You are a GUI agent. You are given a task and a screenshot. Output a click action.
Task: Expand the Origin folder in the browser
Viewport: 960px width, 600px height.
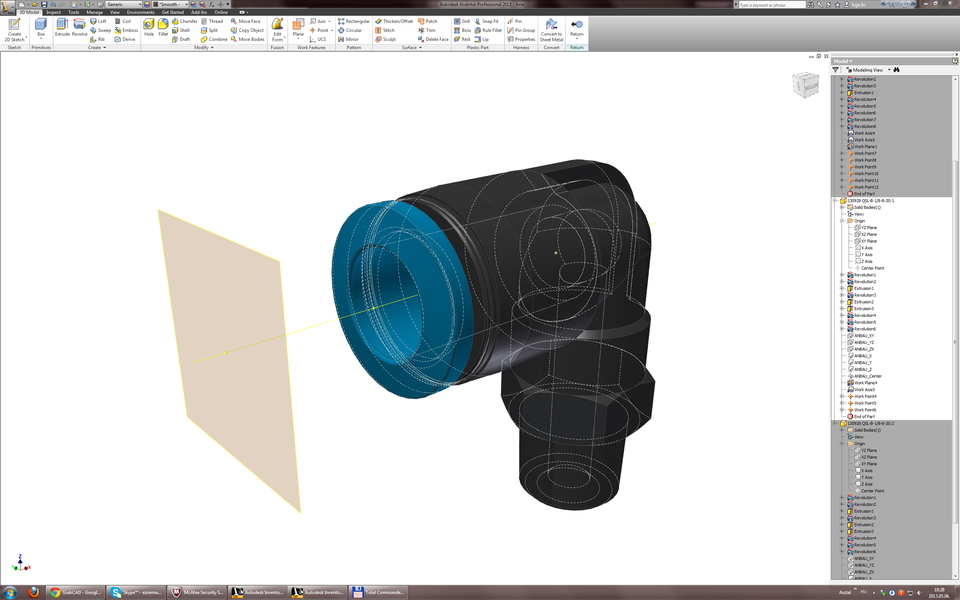[x=841, y=220]
